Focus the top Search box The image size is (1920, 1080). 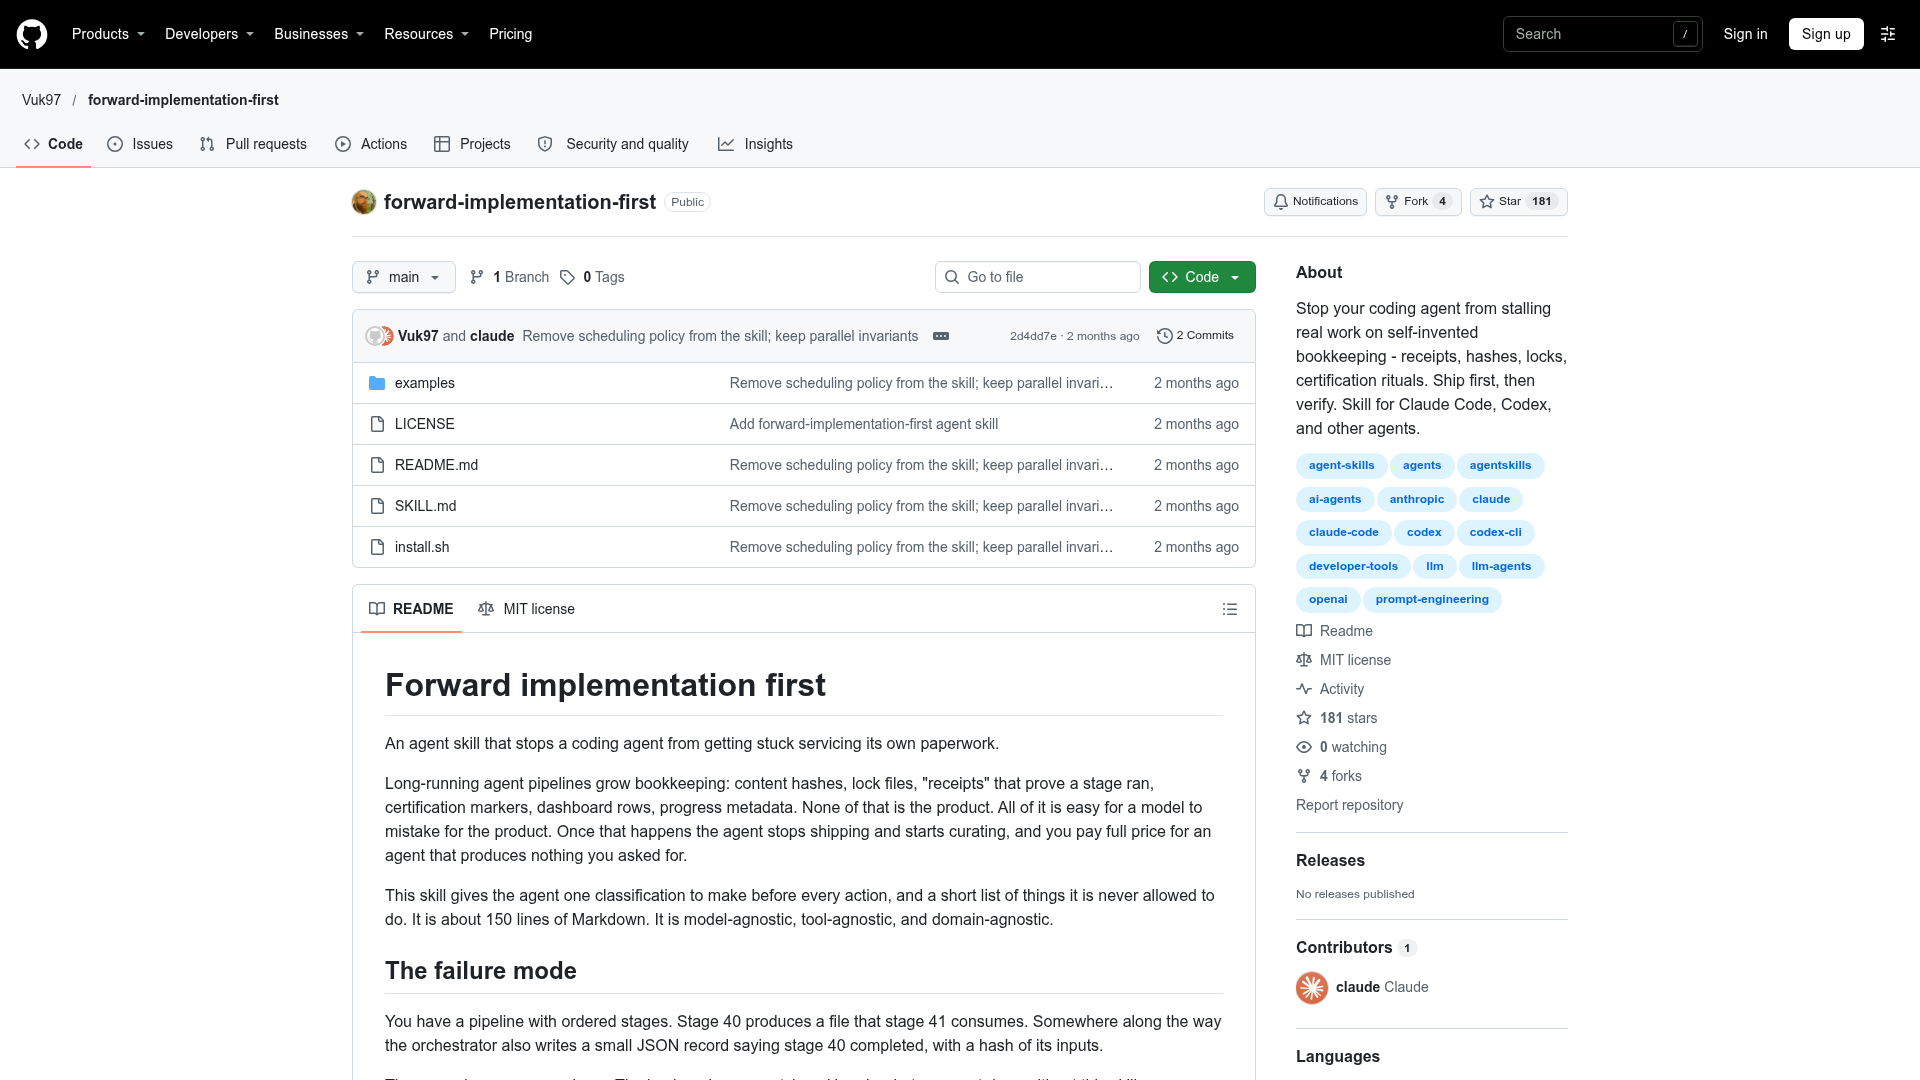coord(1603,34)
